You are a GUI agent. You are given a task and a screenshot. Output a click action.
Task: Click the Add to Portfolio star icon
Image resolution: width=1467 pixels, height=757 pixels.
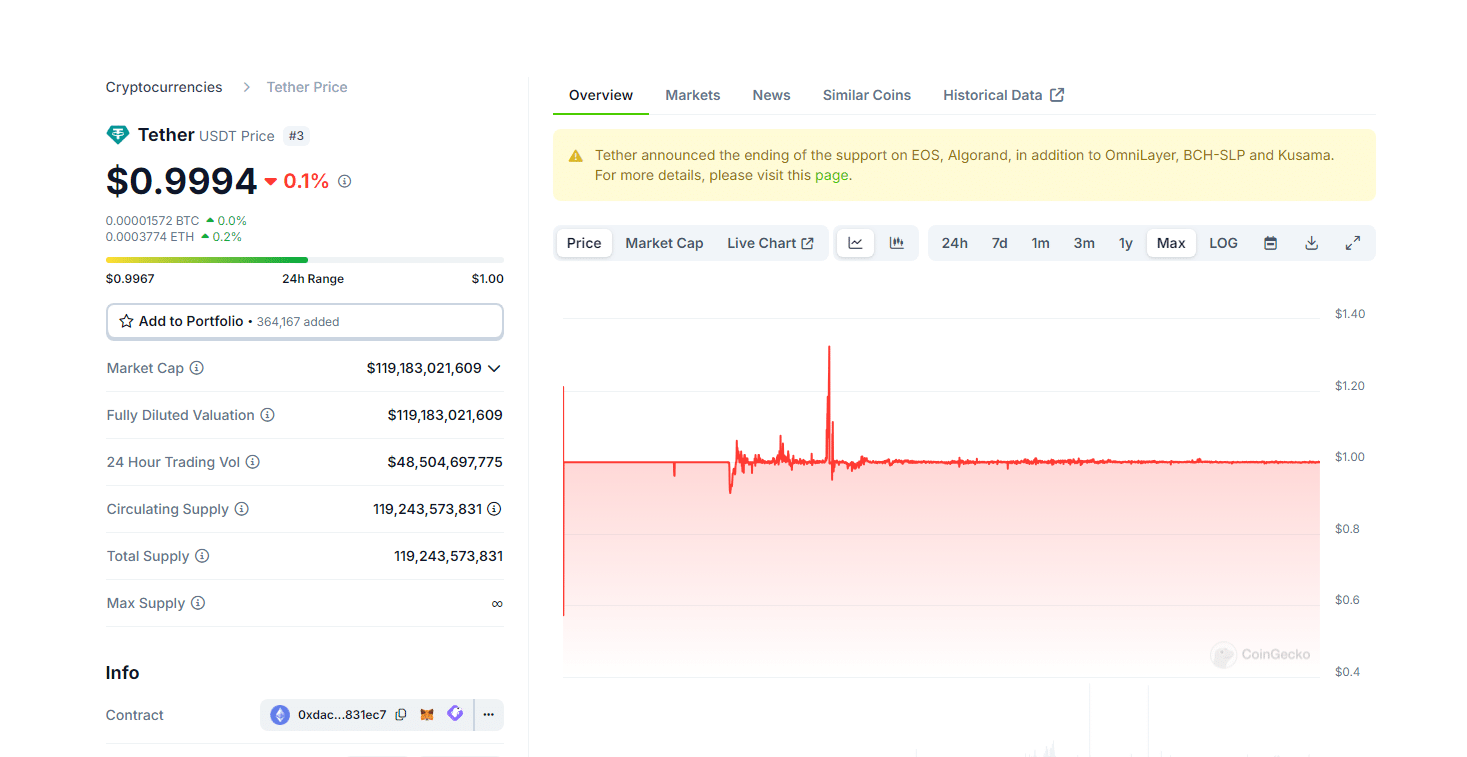coord(126,321)
